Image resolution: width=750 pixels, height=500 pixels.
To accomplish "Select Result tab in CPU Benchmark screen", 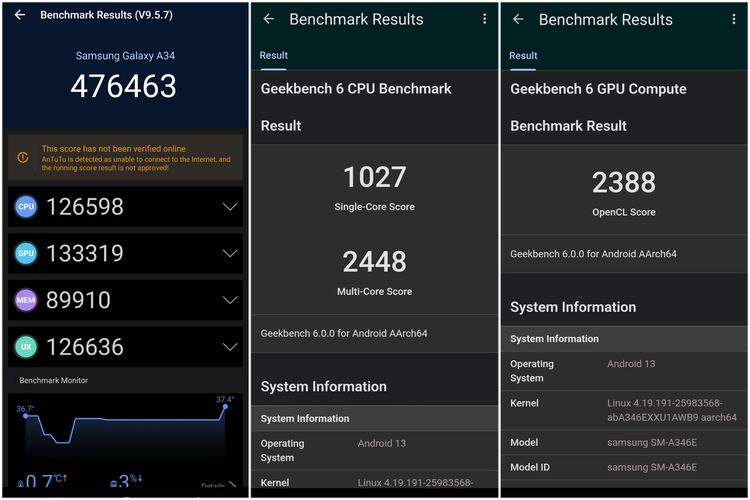I will coord(274,56).
